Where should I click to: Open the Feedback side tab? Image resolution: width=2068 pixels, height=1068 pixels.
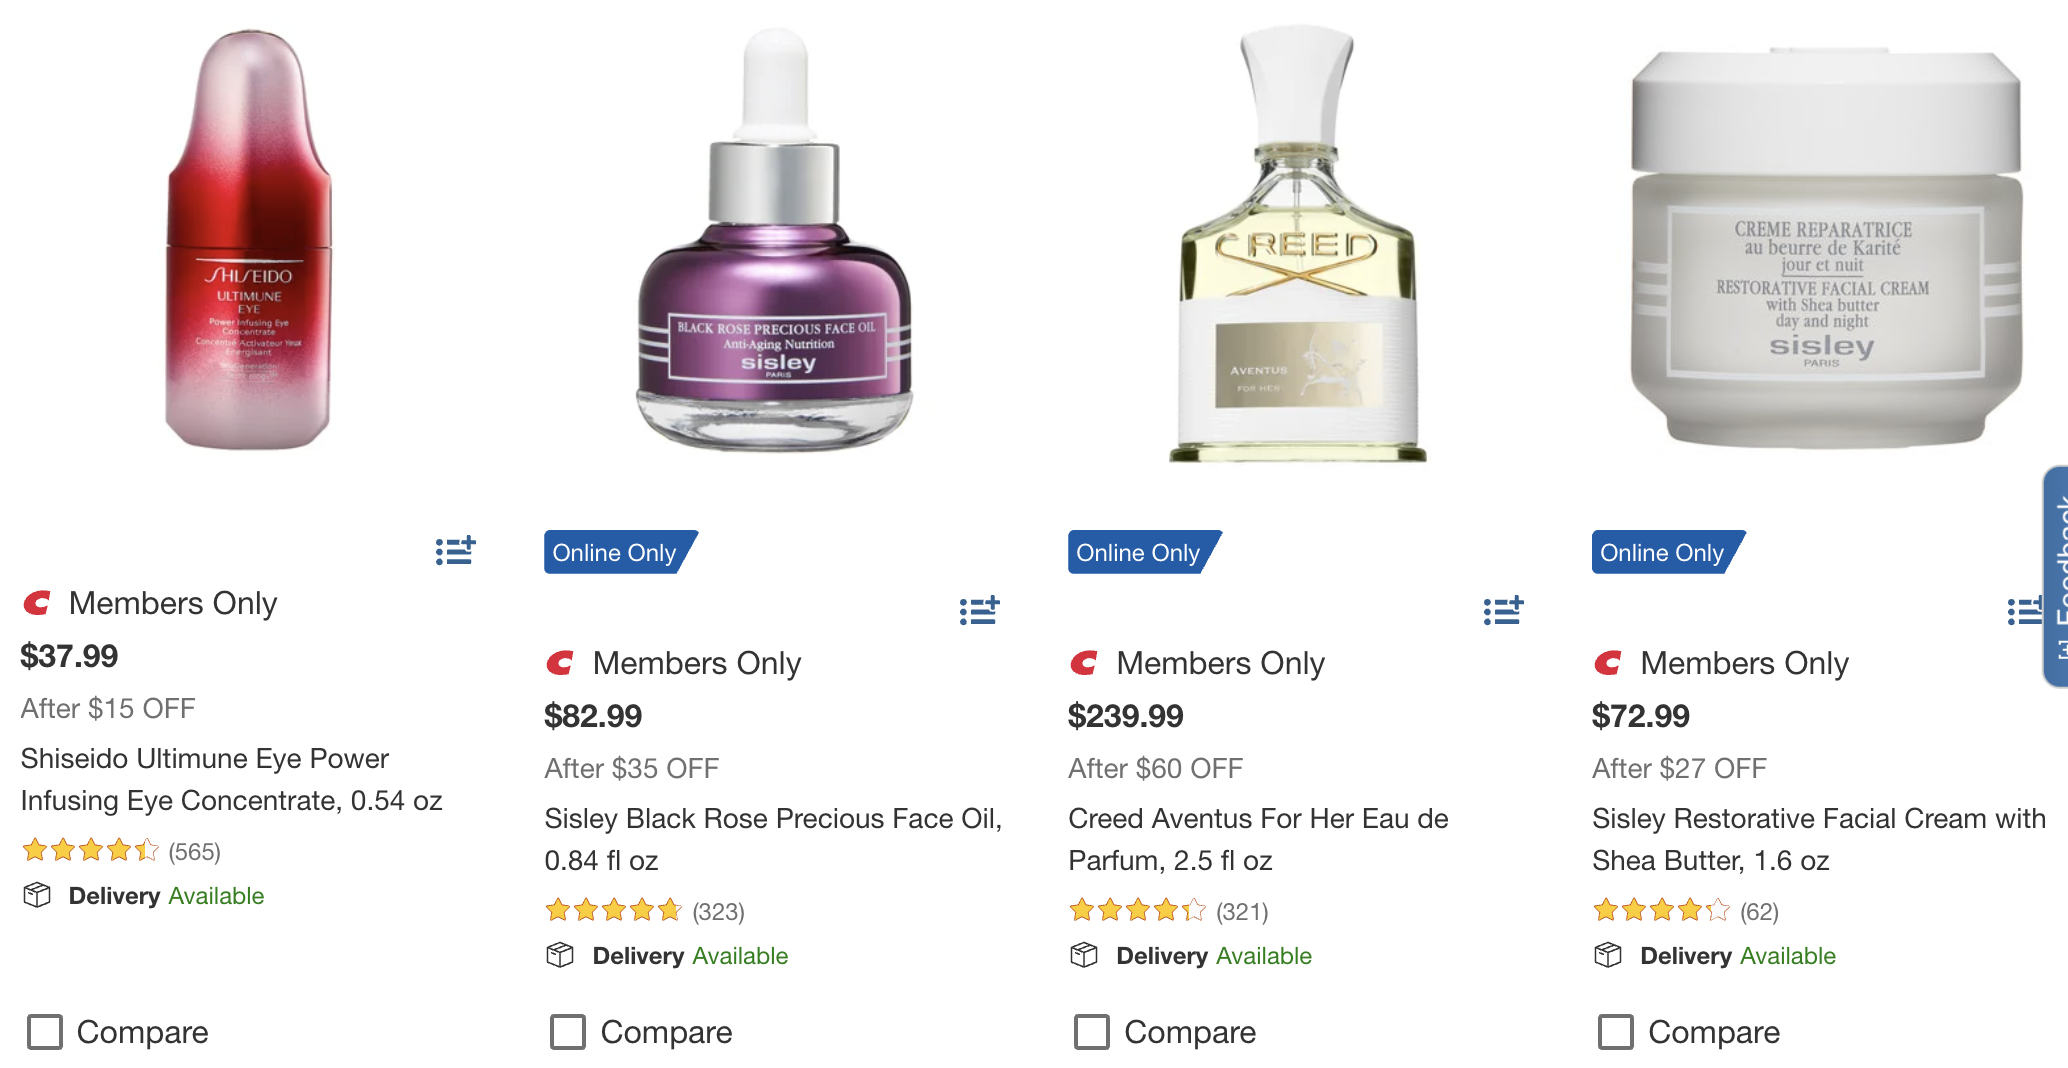[2056, 576]
